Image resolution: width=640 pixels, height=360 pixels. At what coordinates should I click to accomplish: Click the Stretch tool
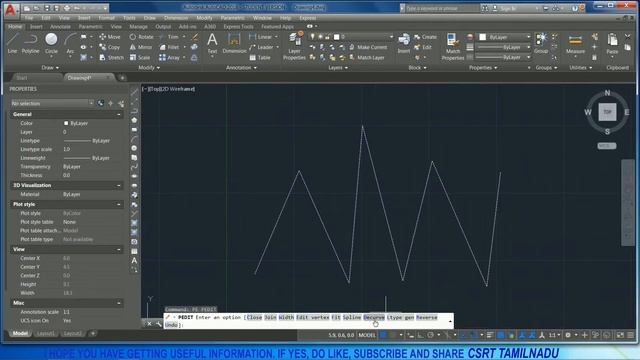click(111, 58)
